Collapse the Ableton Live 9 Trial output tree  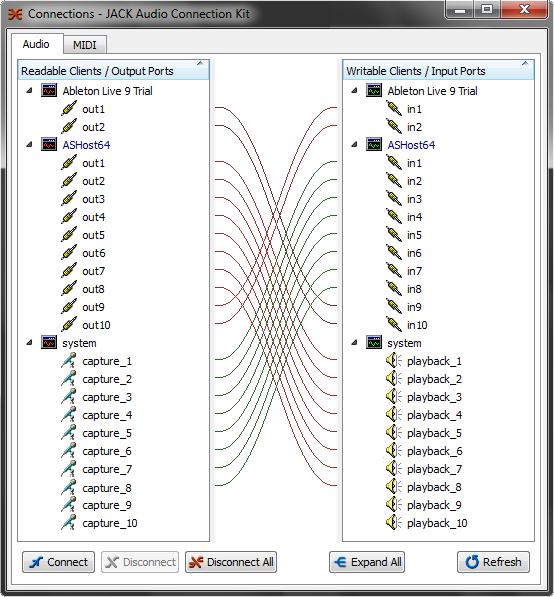(29, 91)
